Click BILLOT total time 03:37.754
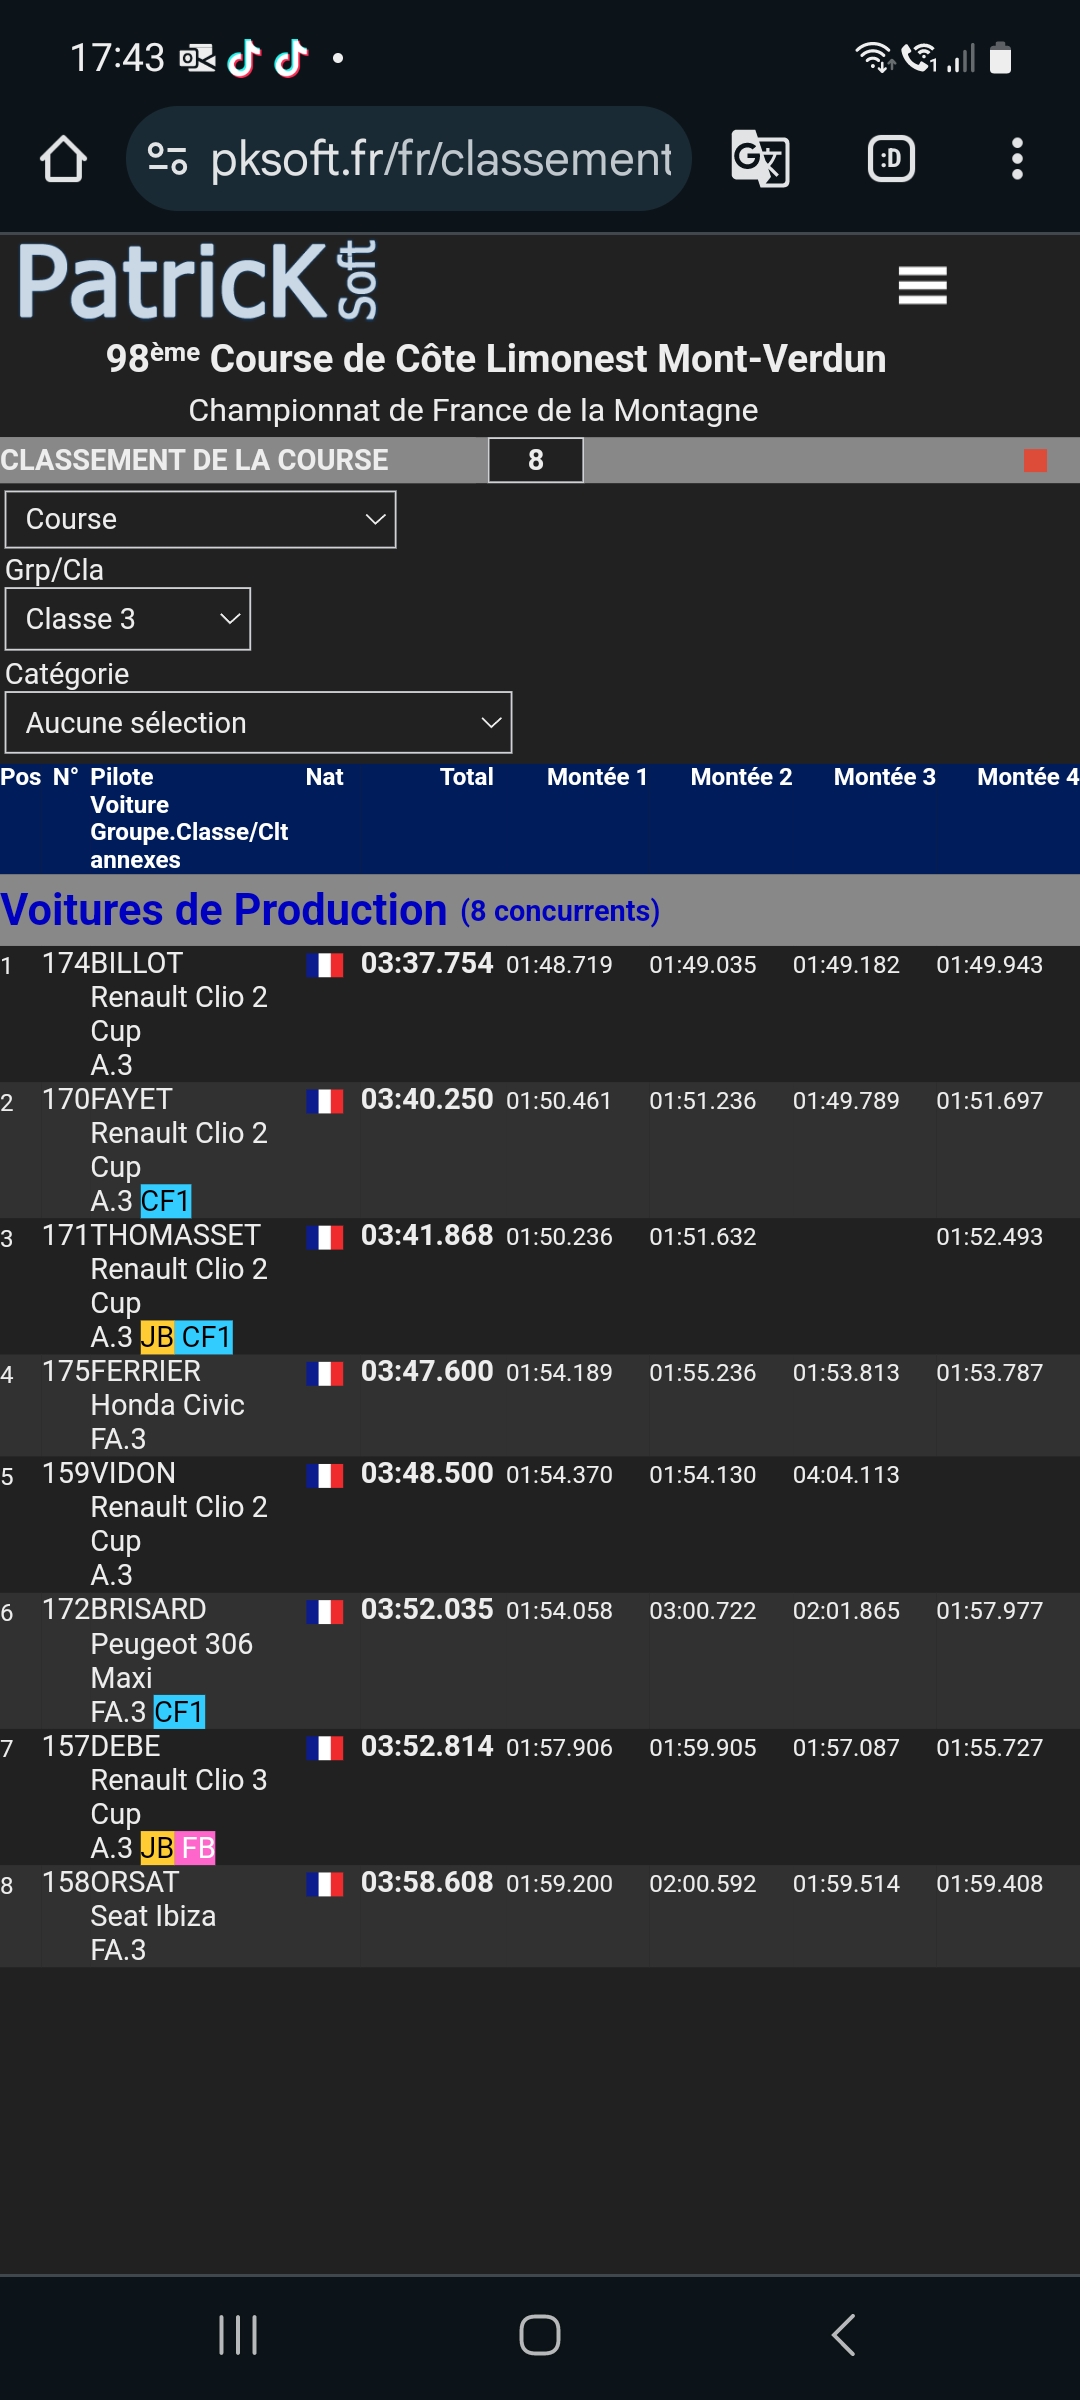This screenshot has width=1080, height=2400. click(x=427, y=963)
